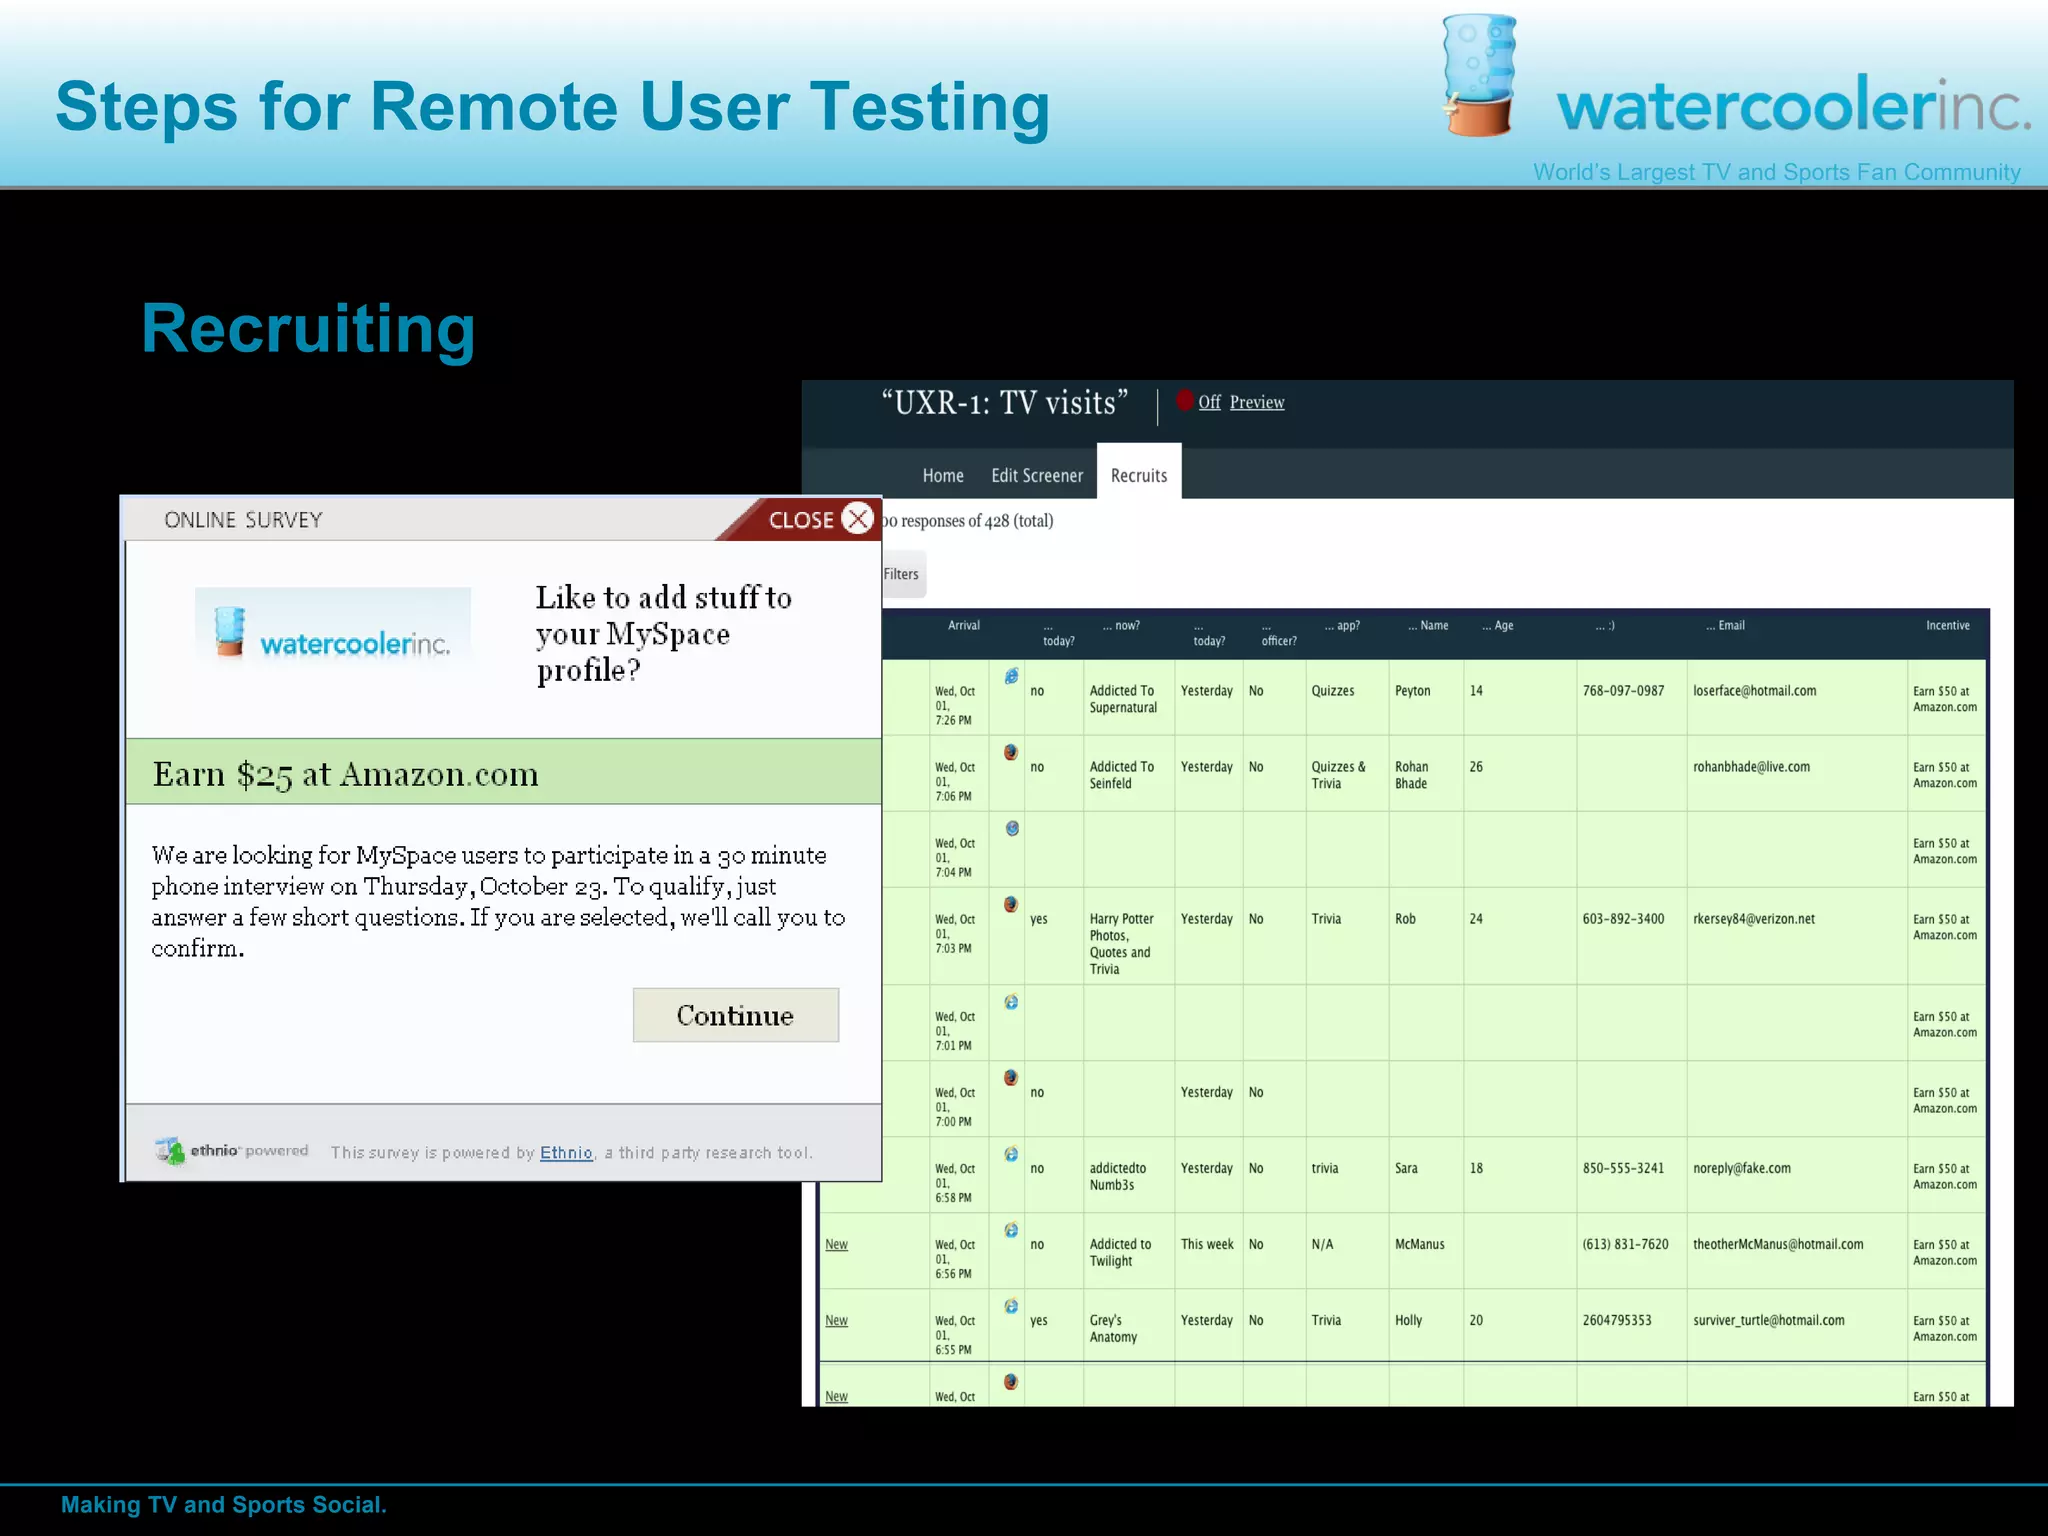2048x1536 pixels.
Task: Click arrival time Wed, Oct 01, 7:26 PM
Action: tap(955, 705)
